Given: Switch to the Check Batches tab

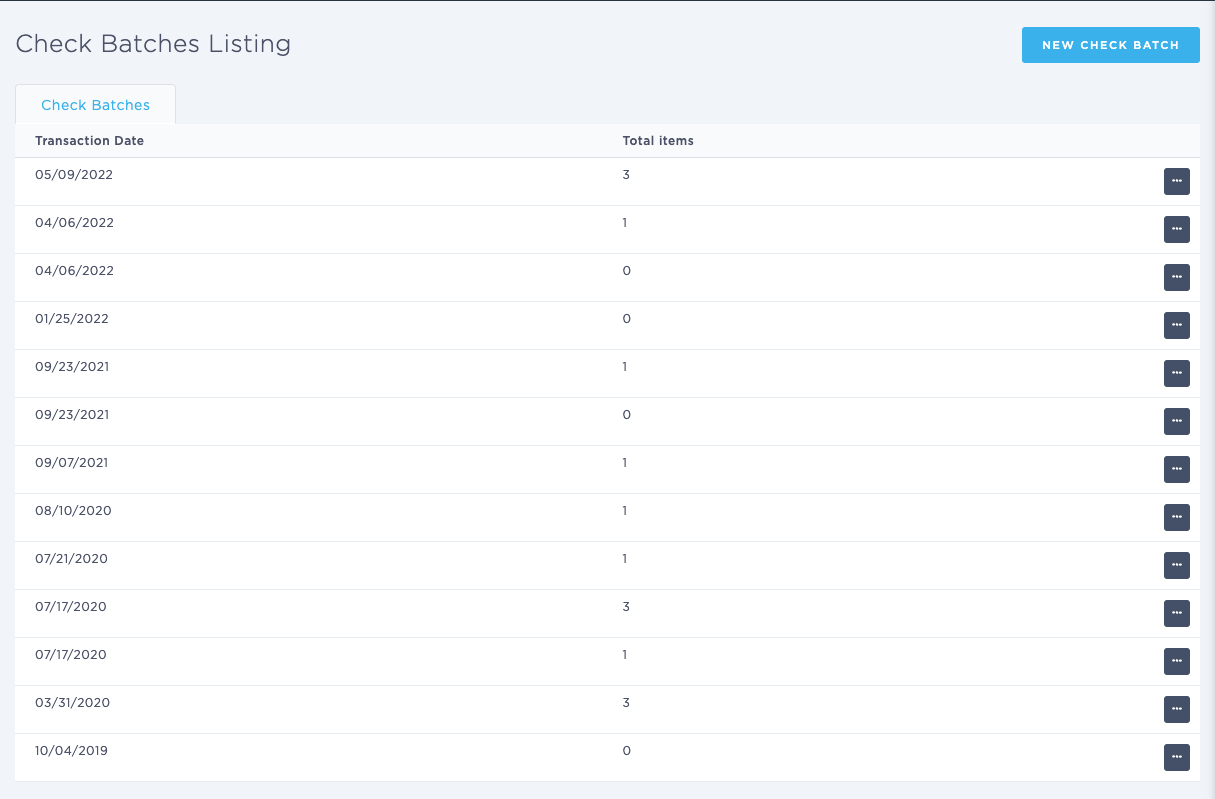Looking at the screenshot, I should click(95, 105).
